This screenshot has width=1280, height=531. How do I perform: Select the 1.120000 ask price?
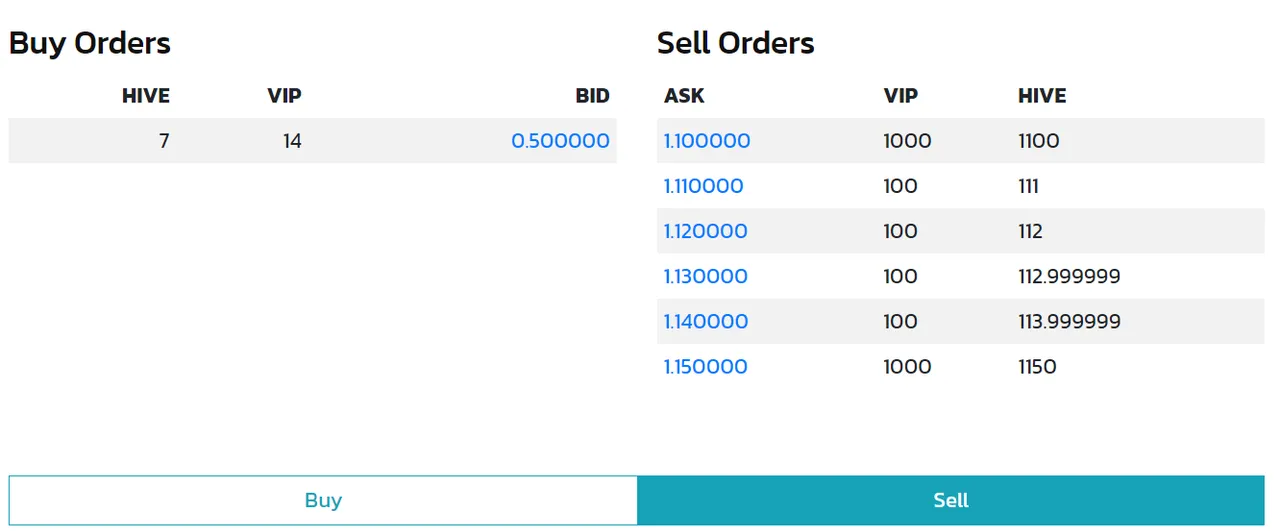[x=706, y=231]
